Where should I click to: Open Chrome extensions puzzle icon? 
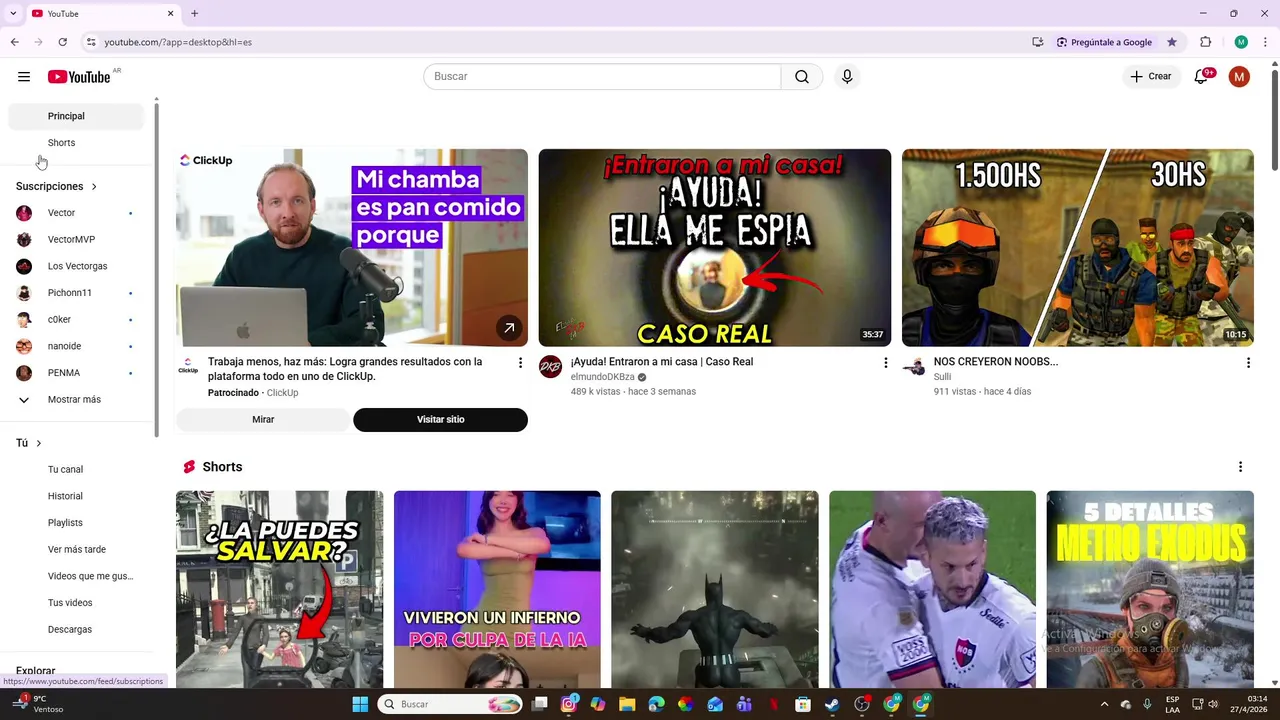[x=1205, y=42]
